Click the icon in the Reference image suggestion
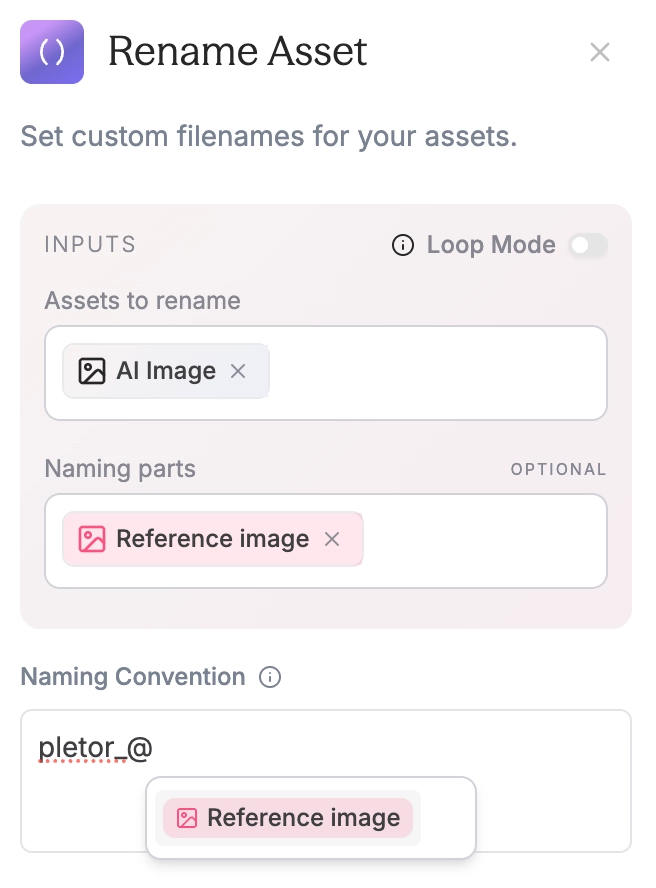Viewport: 656px width, 888px height. [x=187, y=818]
